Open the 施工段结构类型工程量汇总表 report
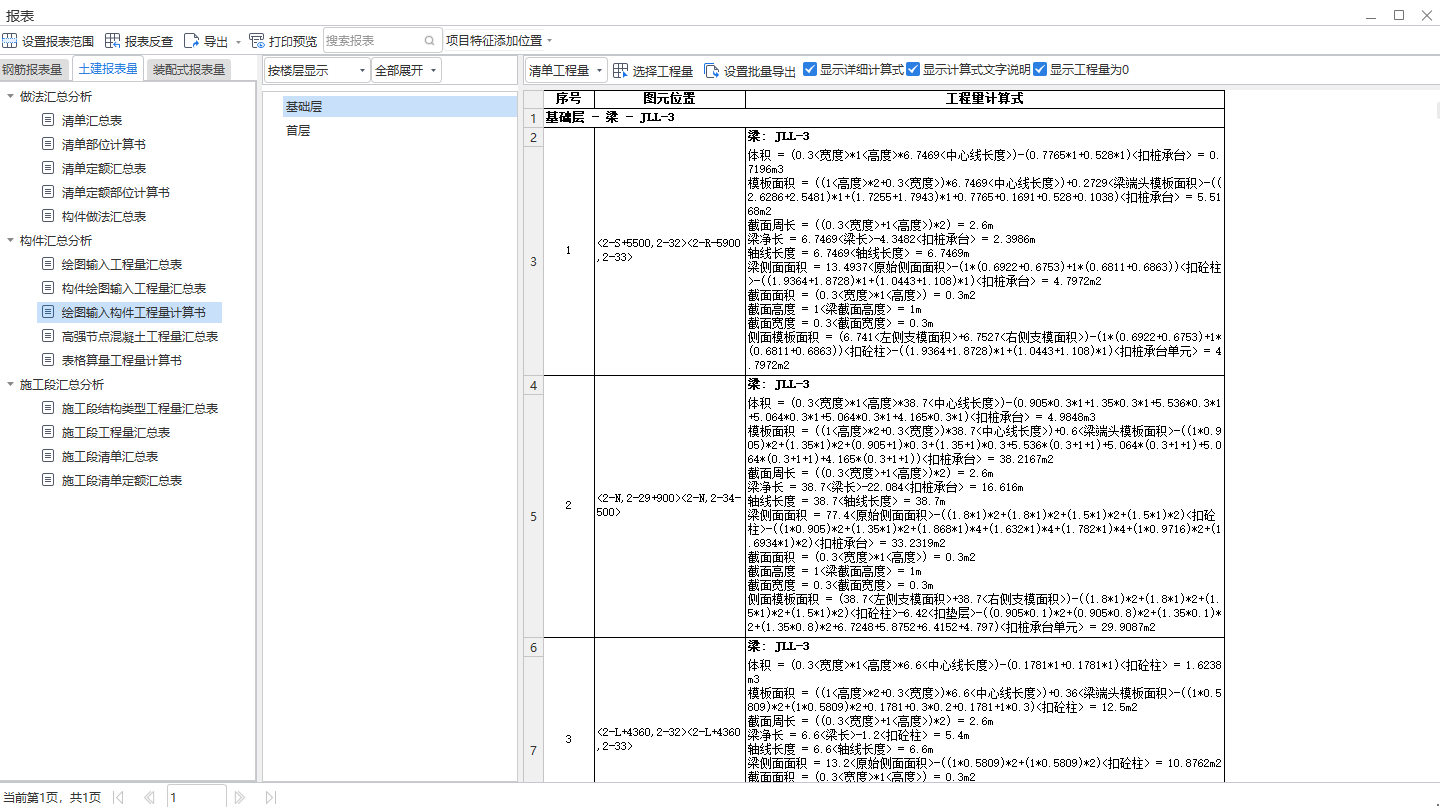 click(x=140, y=408)
